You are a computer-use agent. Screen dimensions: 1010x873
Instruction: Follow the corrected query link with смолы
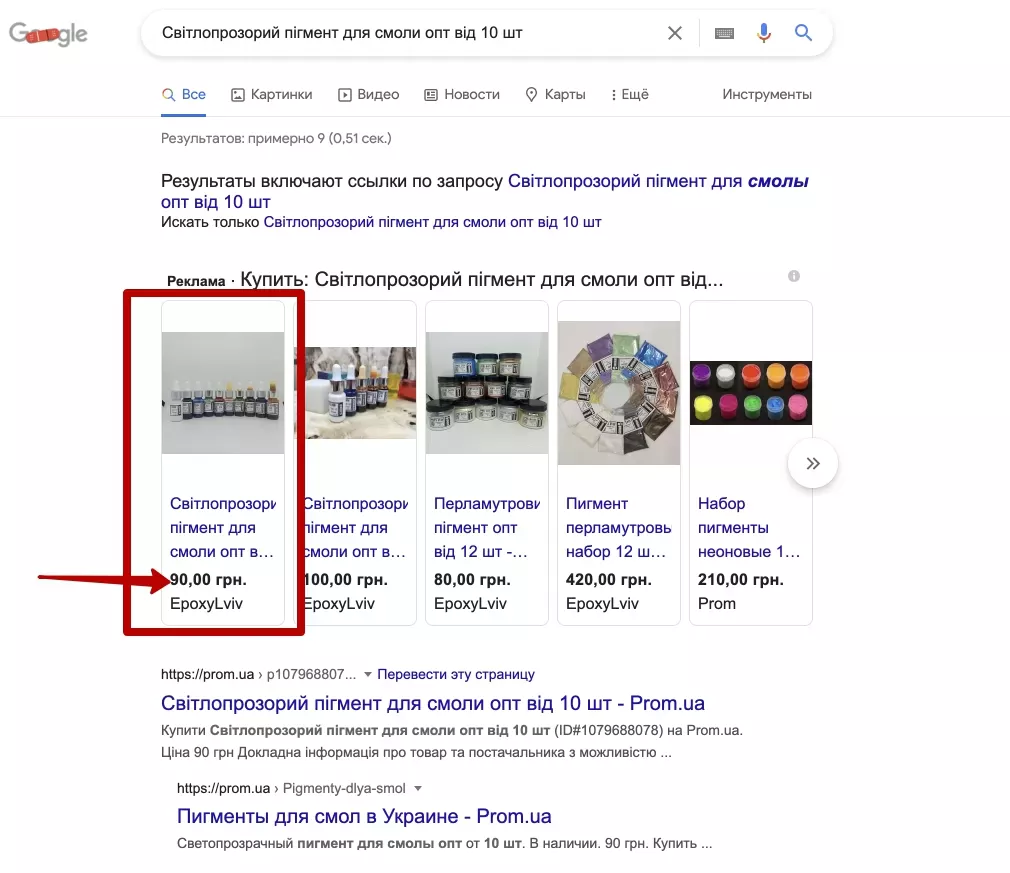click(484, 191)
